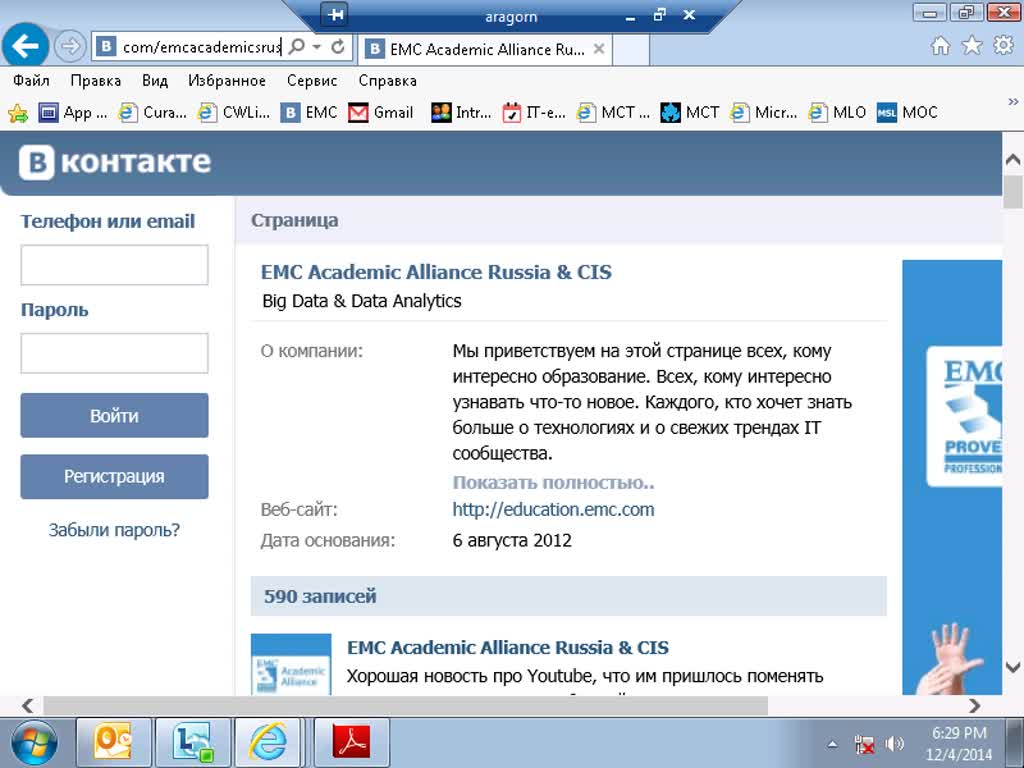Image resolution: width=1024 pixels, height=768 pixels.
Task: Open the Сервис menu
Action: (312, 80)
